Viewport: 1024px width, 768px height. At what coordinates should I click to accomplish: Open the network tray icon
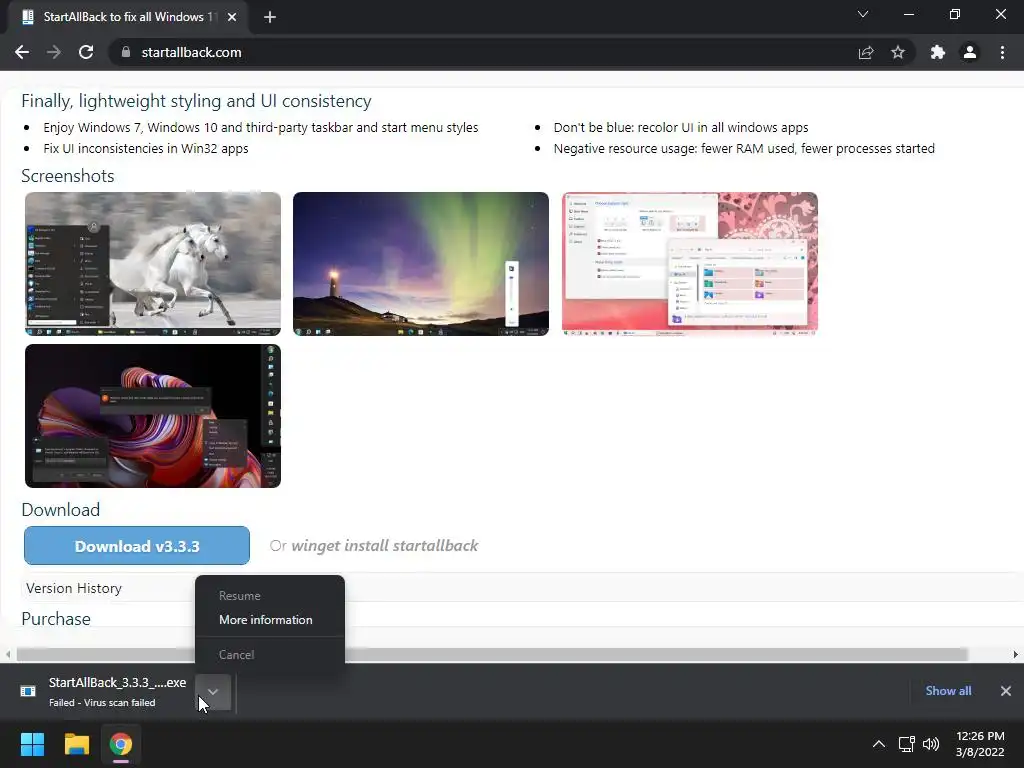[906, 744]
